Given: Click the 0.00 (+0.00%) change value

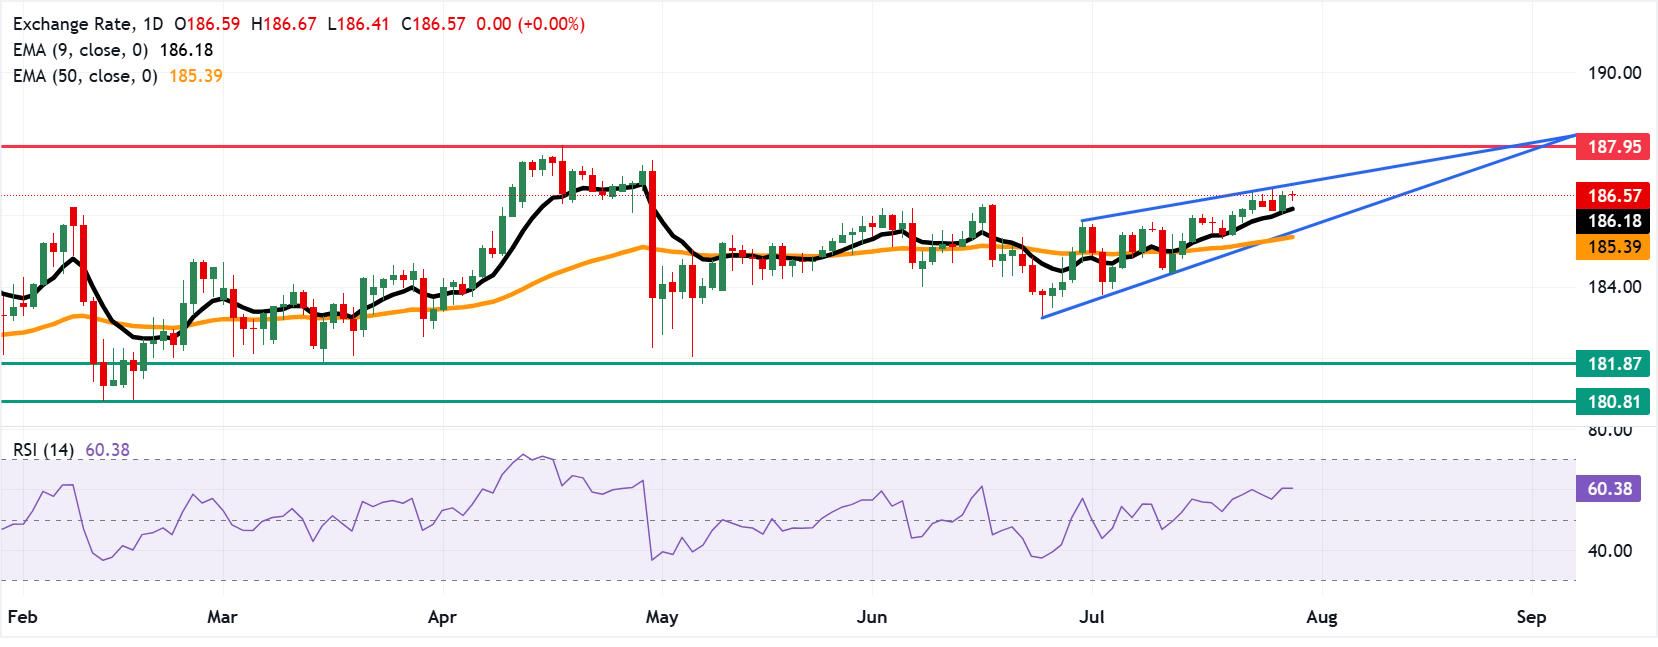Looking at the screenshot, I should pyautogui.click(x=531, y=24).
